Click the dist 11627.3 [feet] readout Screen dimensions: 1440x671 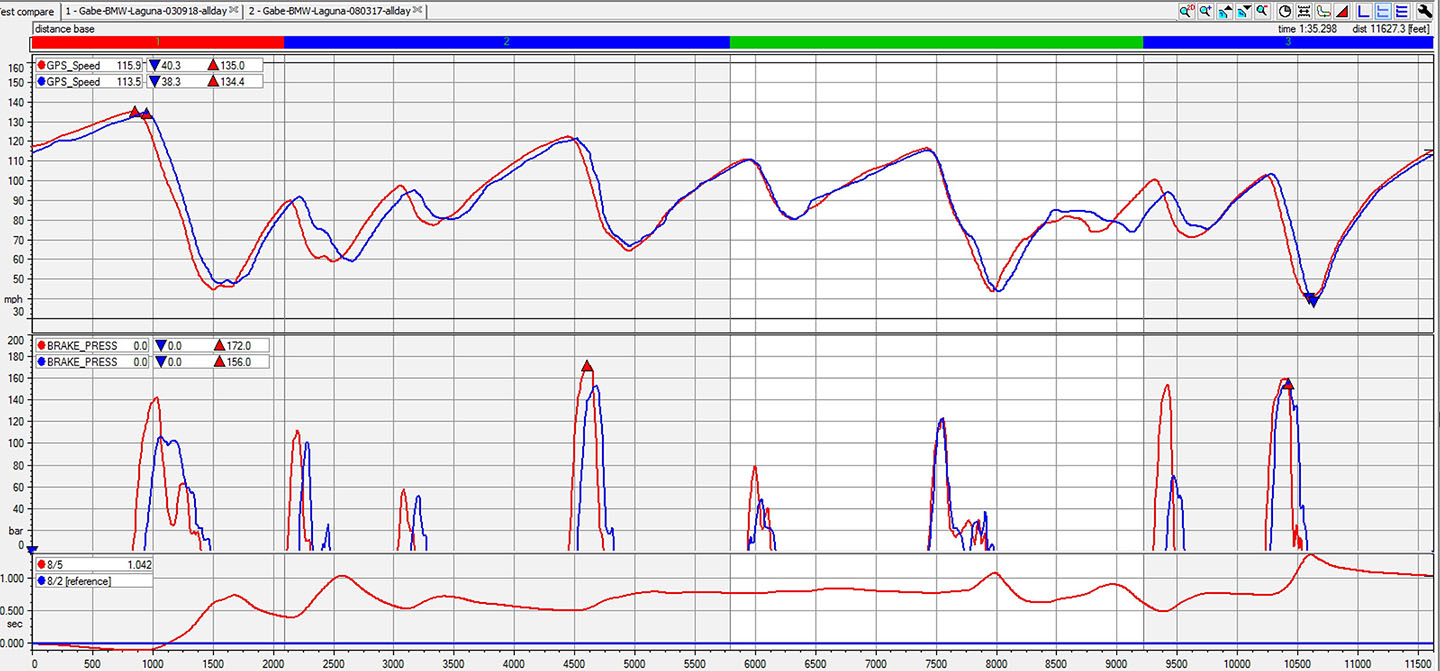click(1392, 29)
